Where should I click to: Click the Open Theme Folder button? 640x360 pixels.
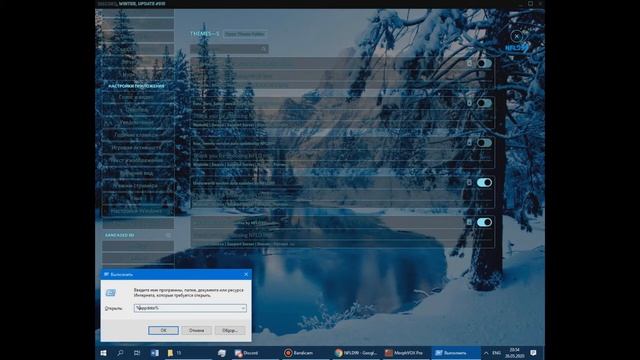[x=245, y=34]
